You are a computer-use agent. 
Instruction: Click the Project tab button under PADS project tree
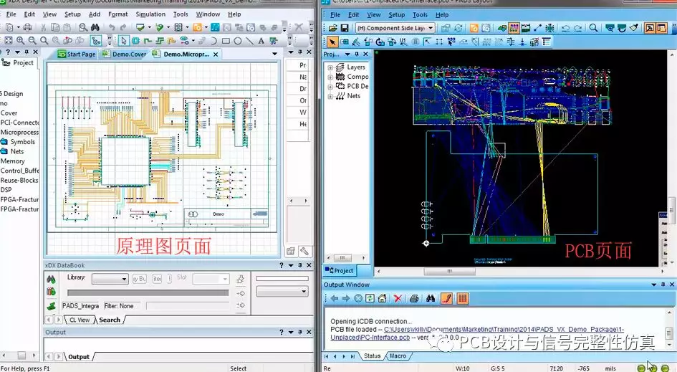340,271
